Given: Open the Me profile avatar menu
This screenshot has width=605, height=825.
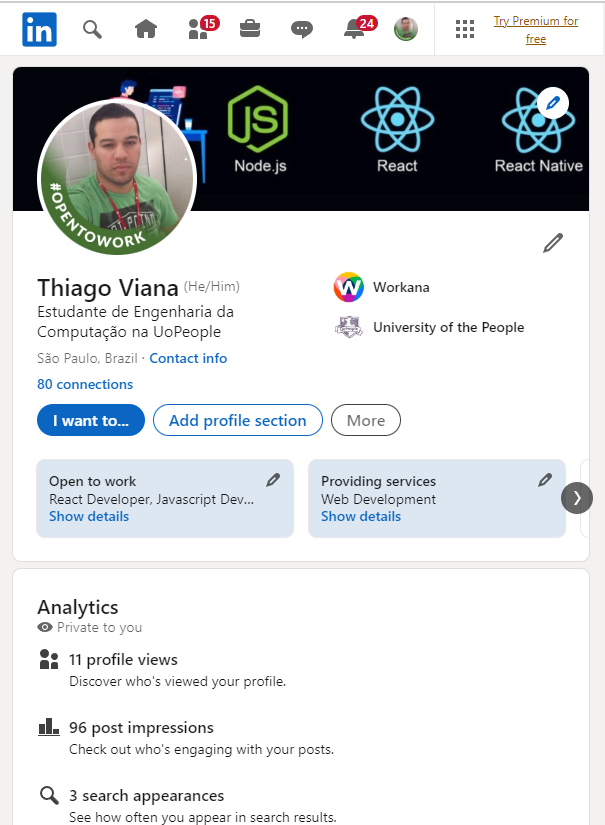Looking at the screenshot, I should pyautogui.click(x=406, y=29).
